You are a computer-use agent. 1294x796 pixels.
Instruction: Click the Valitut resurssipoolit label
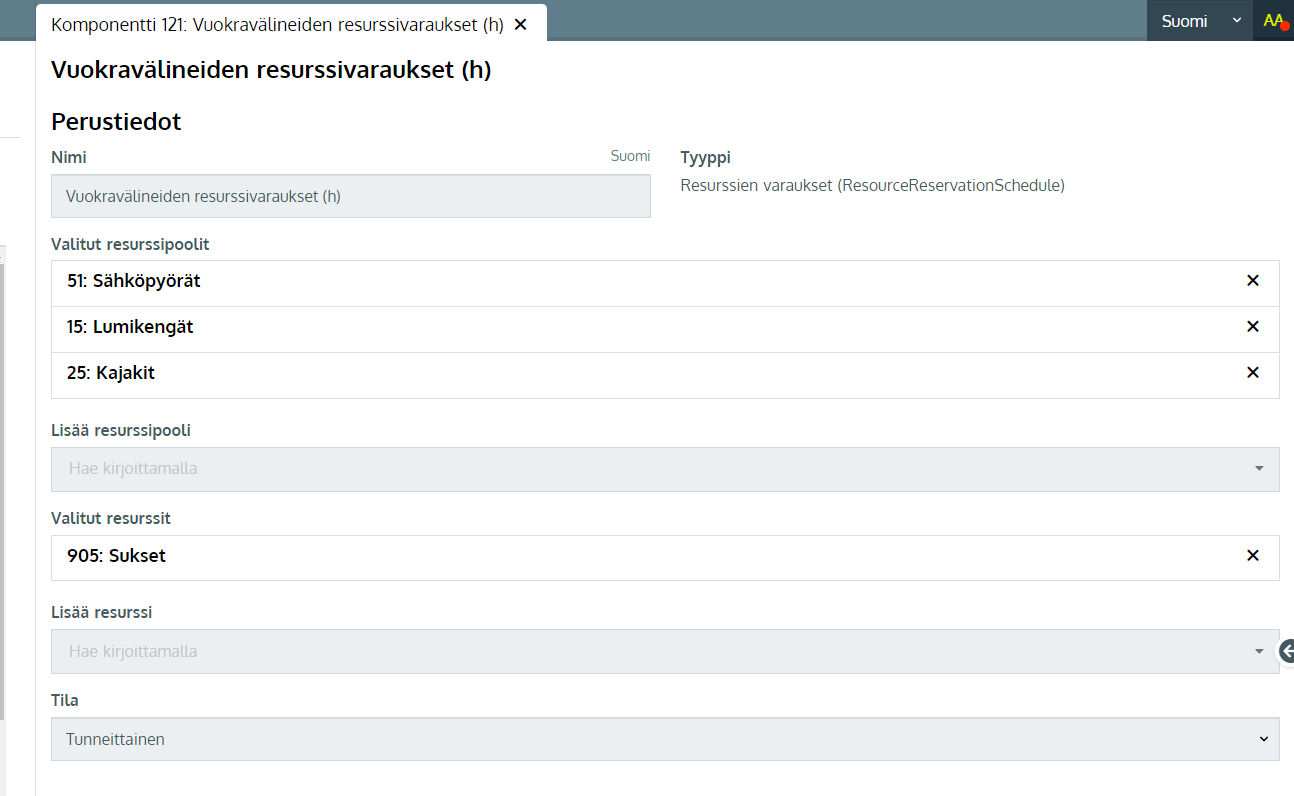[130, 244]
